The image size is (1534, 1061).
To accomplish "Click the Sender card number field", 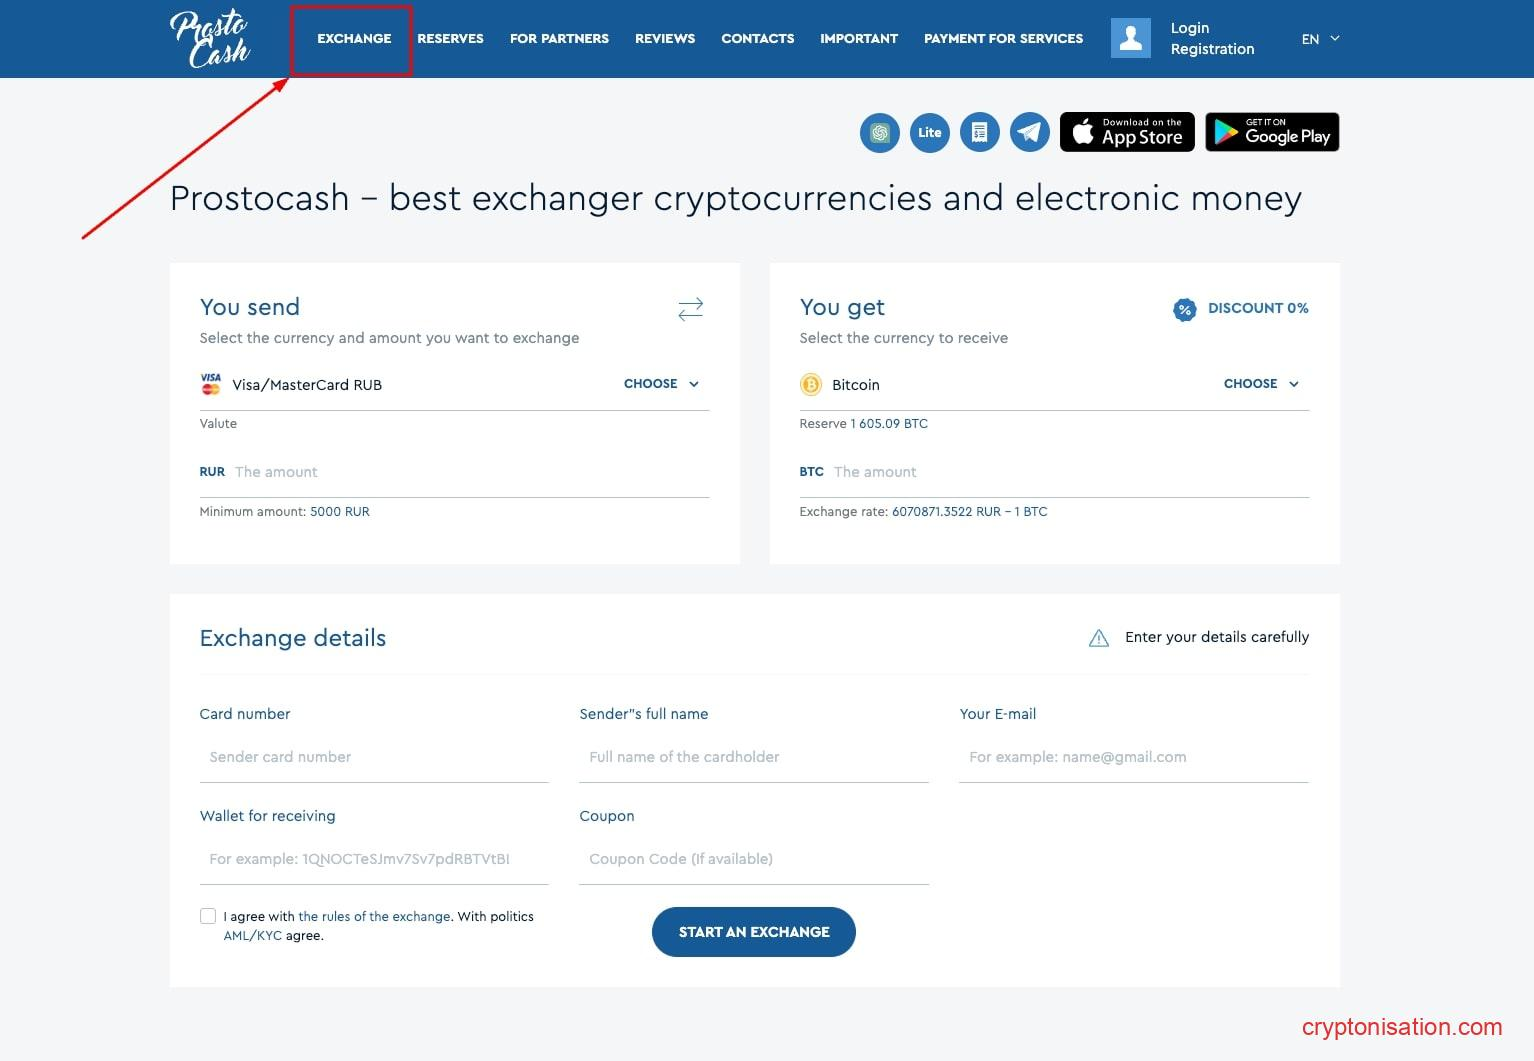I will pyautogui.click(x=374, y=757).
